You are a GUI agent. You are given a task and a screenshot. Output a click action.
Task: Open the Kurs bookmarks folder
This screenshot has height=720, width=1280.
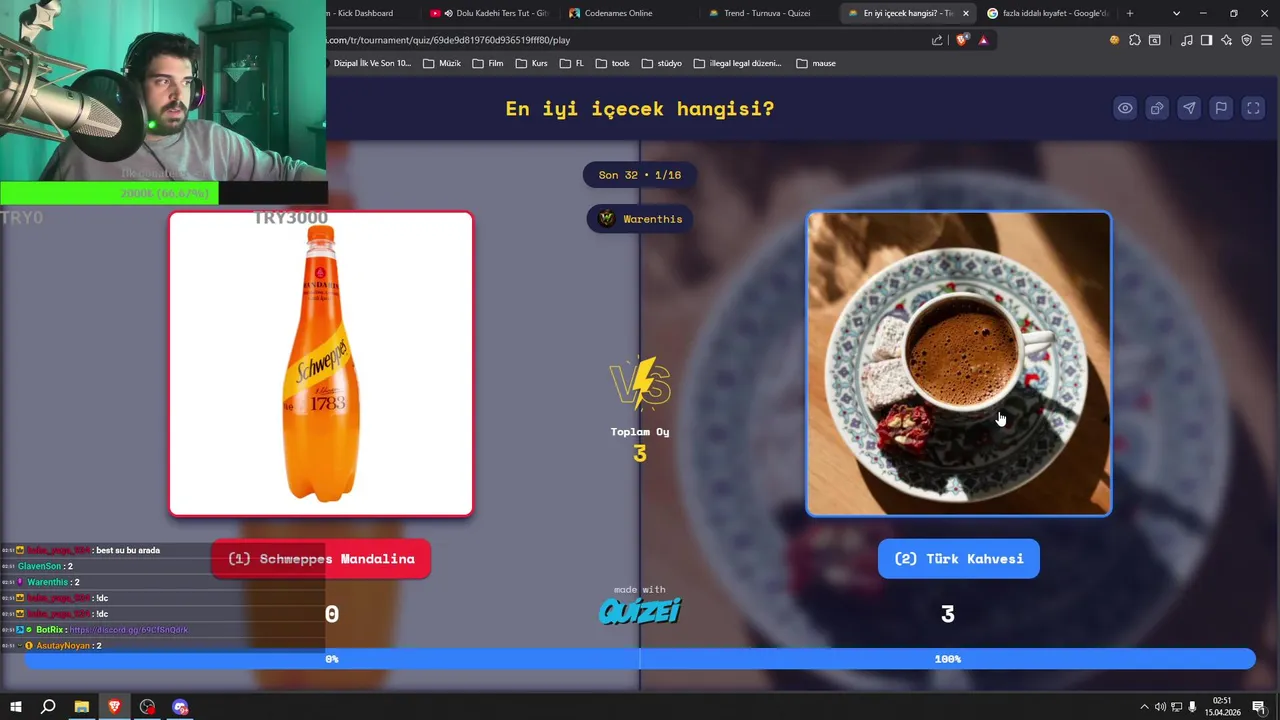pos(531,63)
